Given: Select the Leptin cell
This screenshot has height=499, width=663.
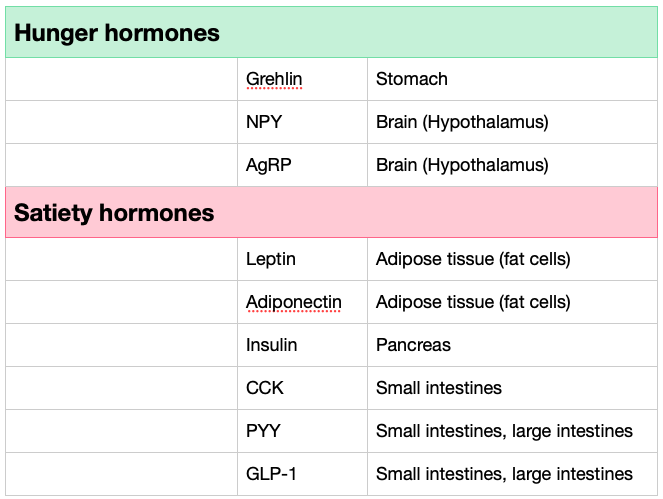Looking at the screenshot, I should pyautogui.click(x=302, y=259).
